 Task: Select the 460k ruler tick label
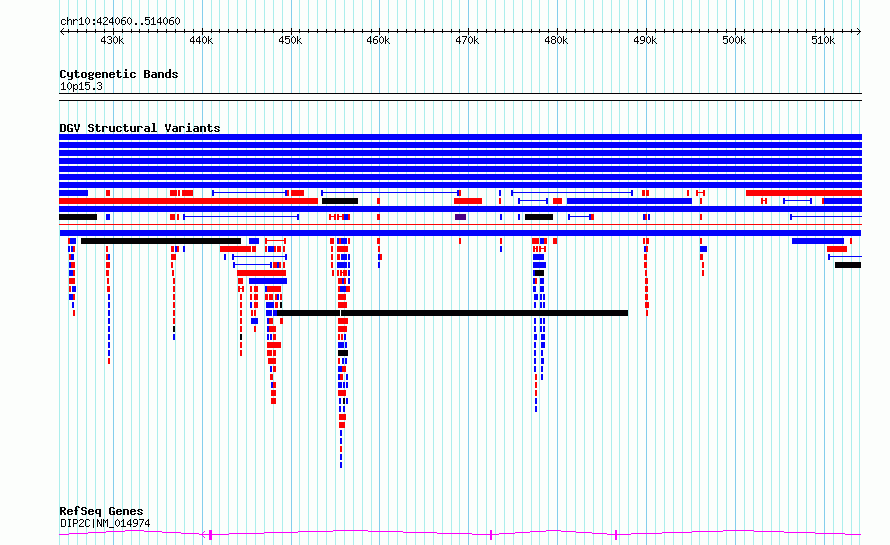378,40
